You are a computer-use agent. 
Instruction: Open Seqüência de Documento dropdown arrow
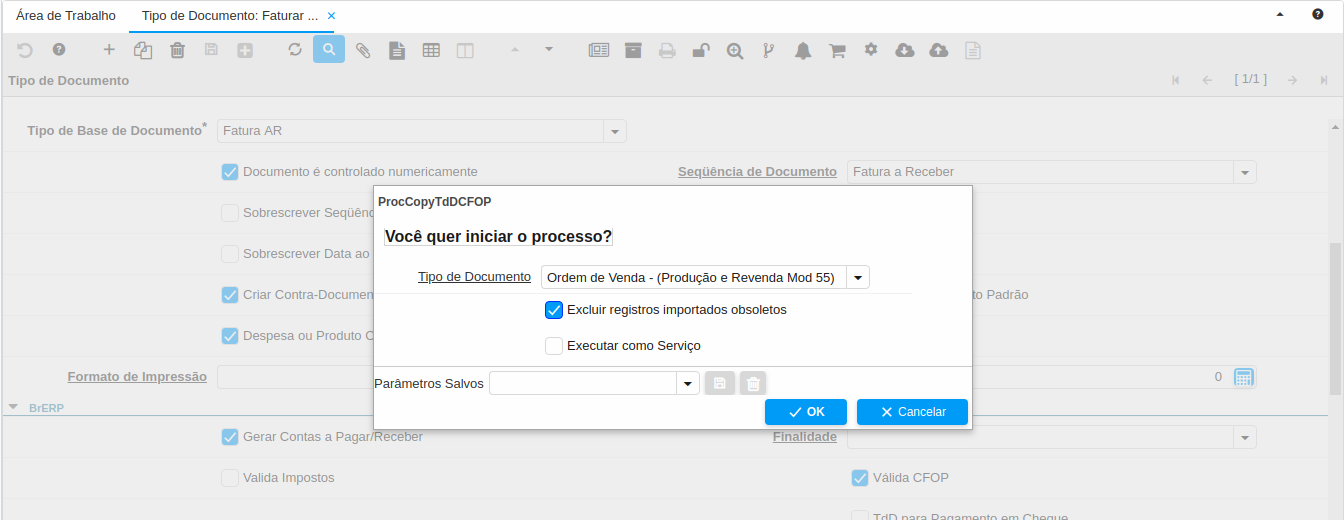[x=1245, y=172]
